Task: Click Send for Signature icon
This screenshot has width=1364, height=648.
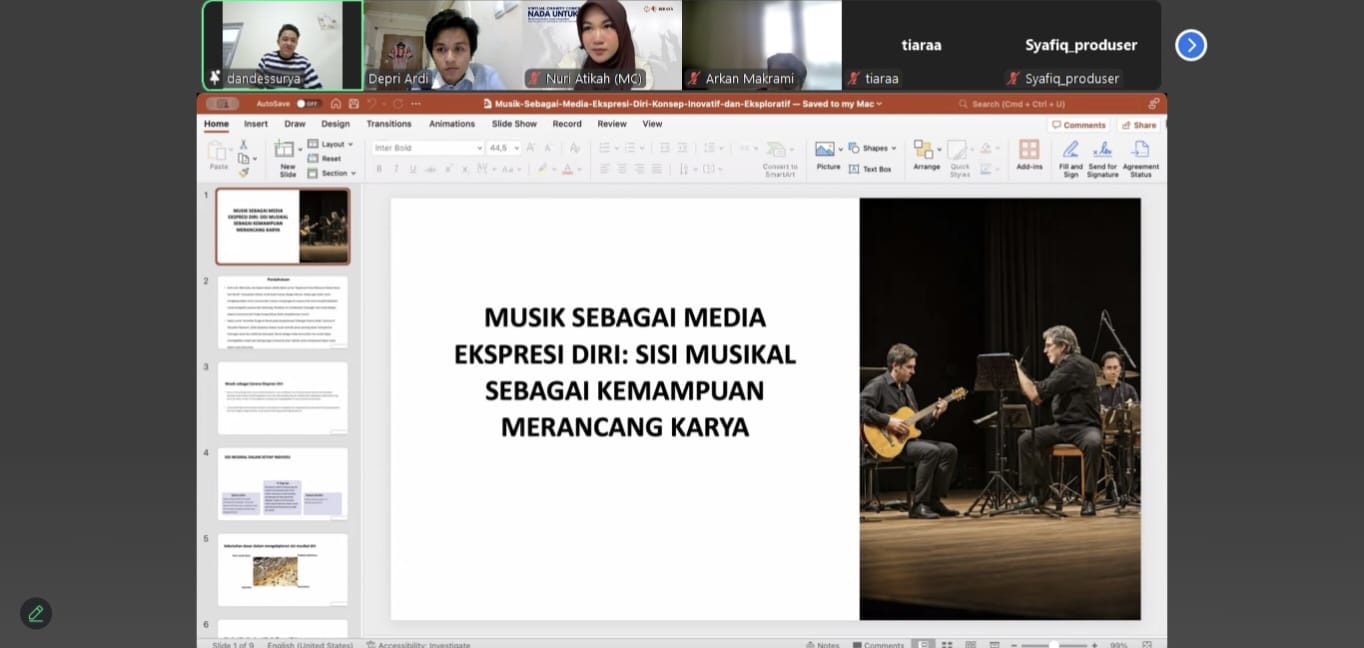Action: [1102, 151]
